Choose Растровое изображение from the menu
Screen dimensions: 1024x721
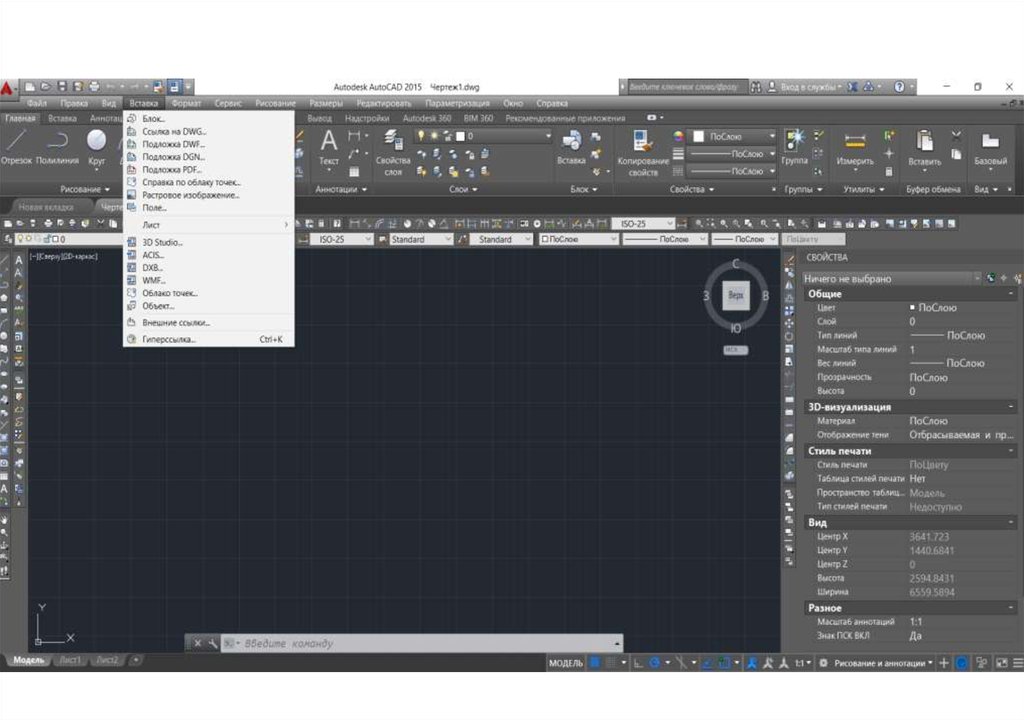point(190,195)
